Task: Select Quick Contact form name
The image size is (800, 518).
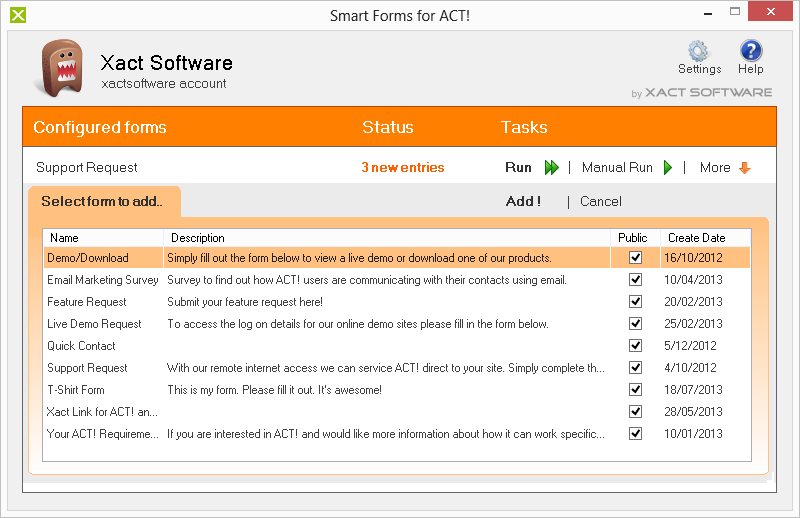Action: [81, 346]
